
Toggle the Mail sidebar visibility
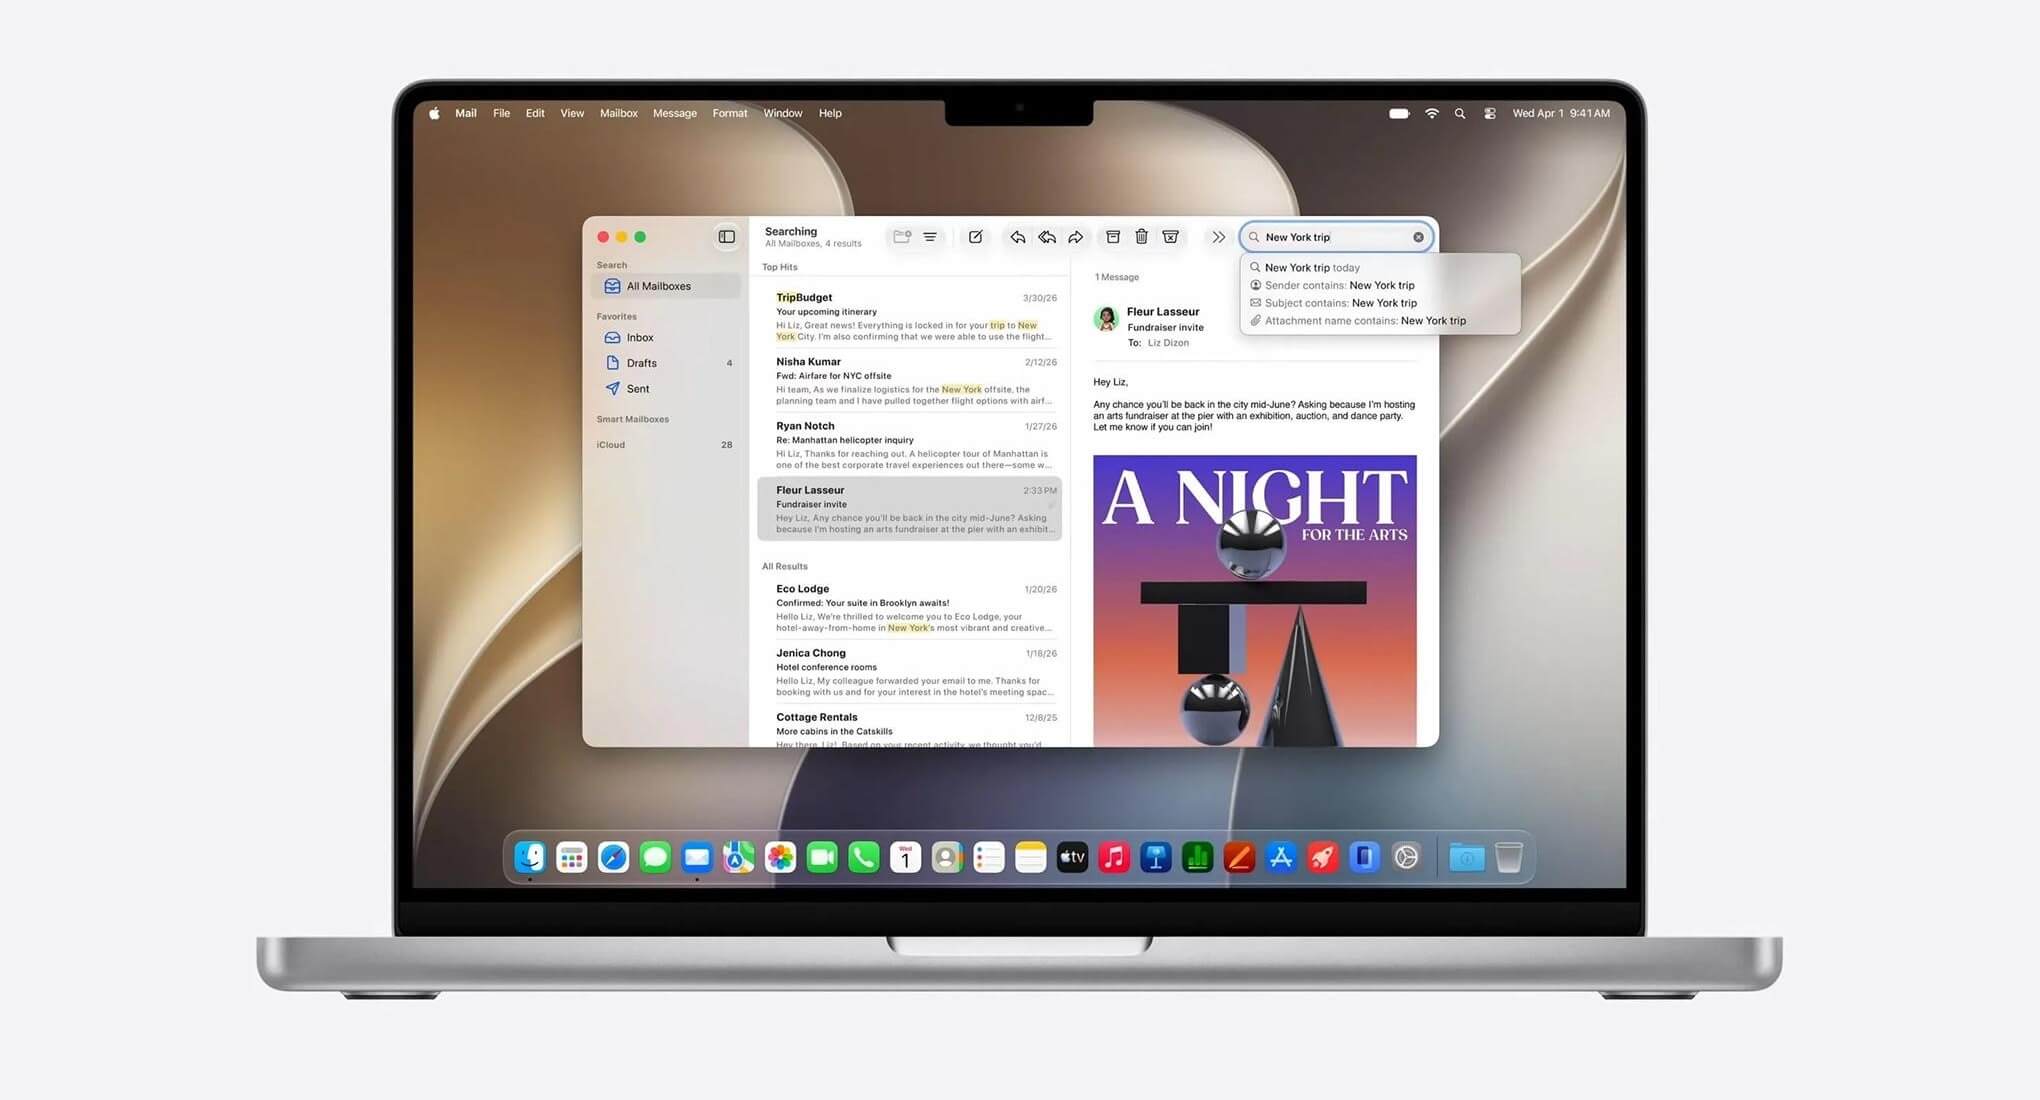[727, 237]
